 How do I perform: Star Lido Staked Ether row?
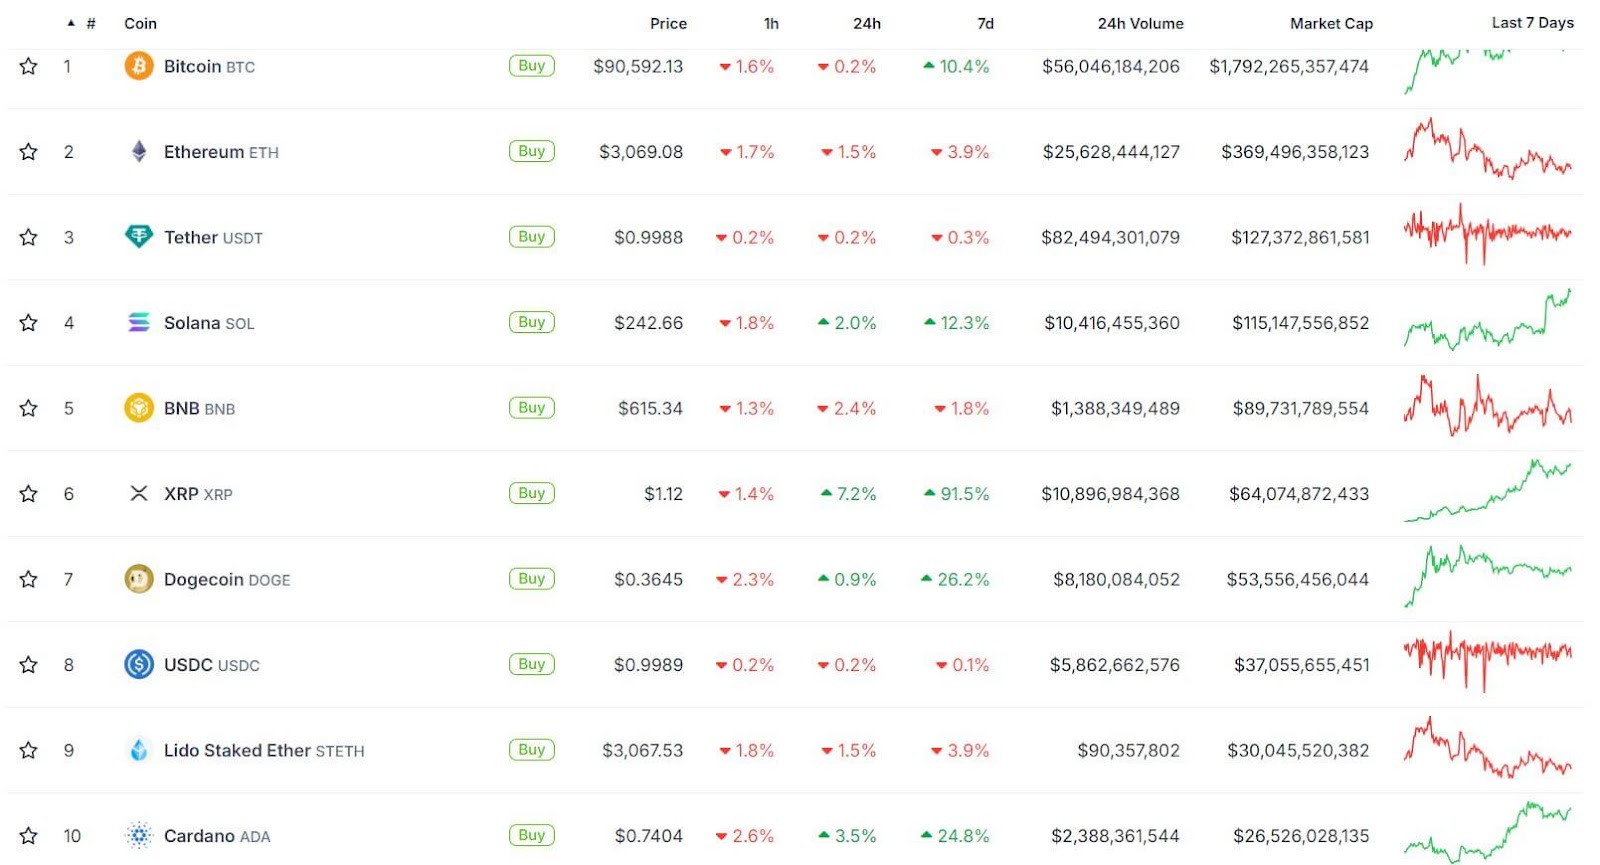(x=29, y=750)
